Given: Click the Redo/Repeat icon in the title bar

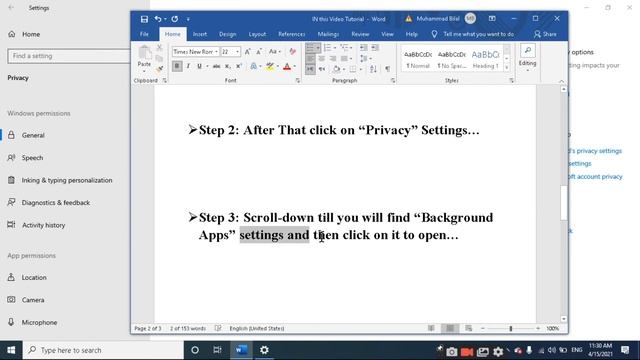Looking at the screenshot, I should 175,19.
